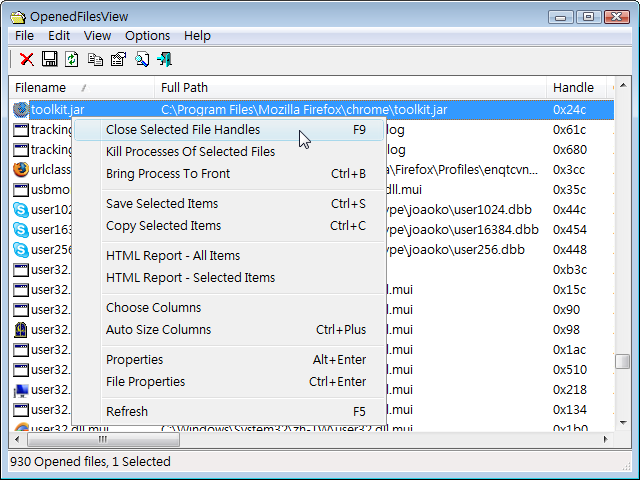This screenshot has width=640, height=480.
Task: Sort by Handle column header
Action: click(x=576, y=87)
